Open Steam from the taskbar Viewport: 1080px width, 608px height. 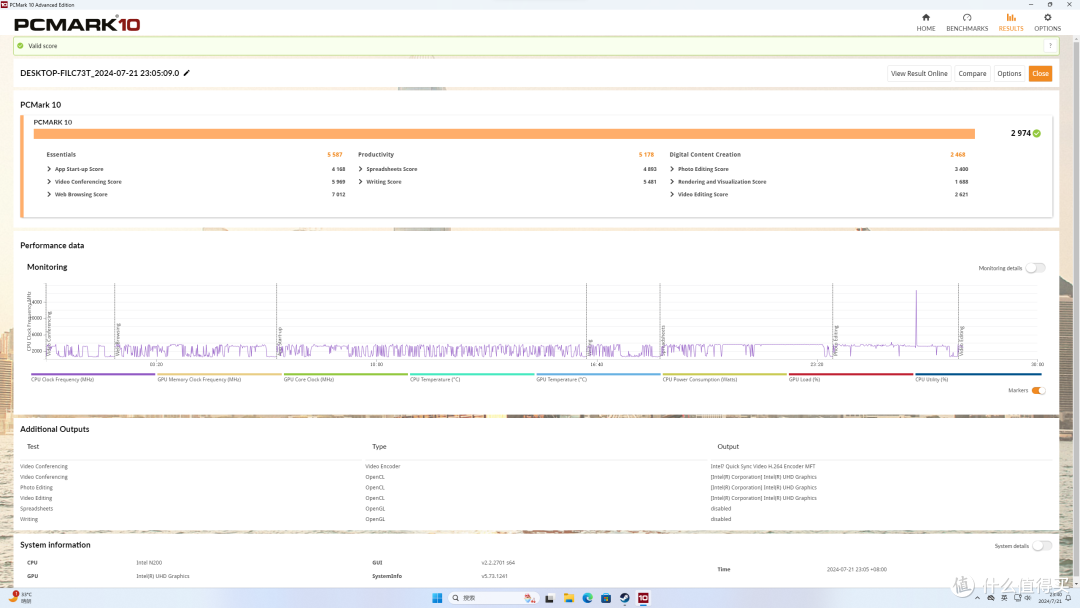[624, 598]
